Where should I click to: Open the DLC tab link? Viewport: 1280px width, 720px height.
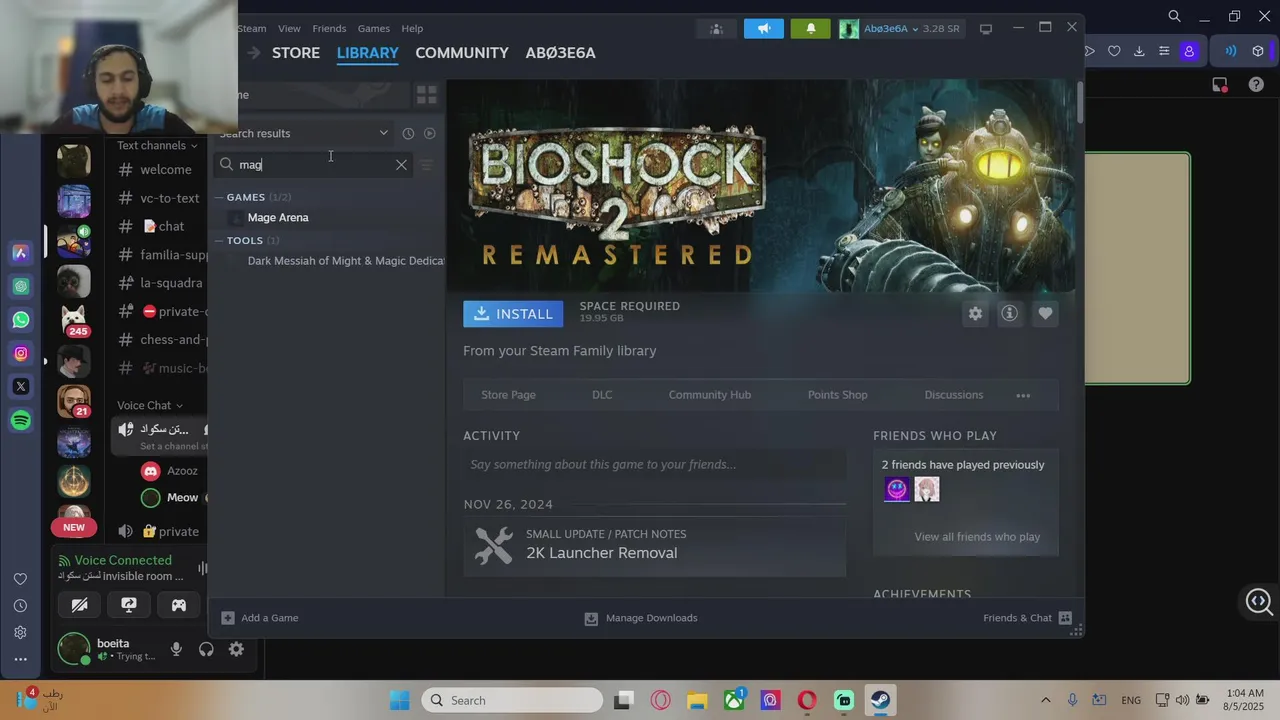602,395
